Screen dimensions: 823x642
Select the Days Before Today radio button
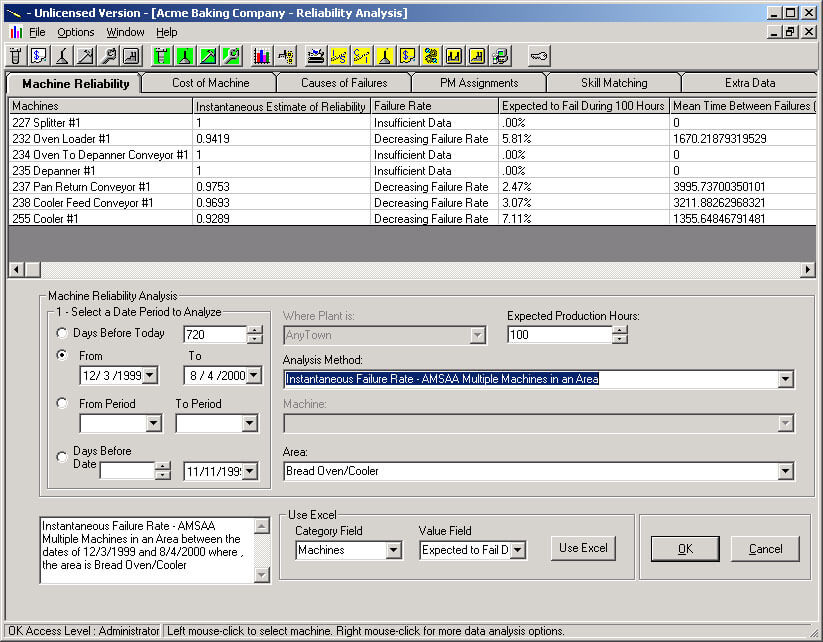[62, 333]
